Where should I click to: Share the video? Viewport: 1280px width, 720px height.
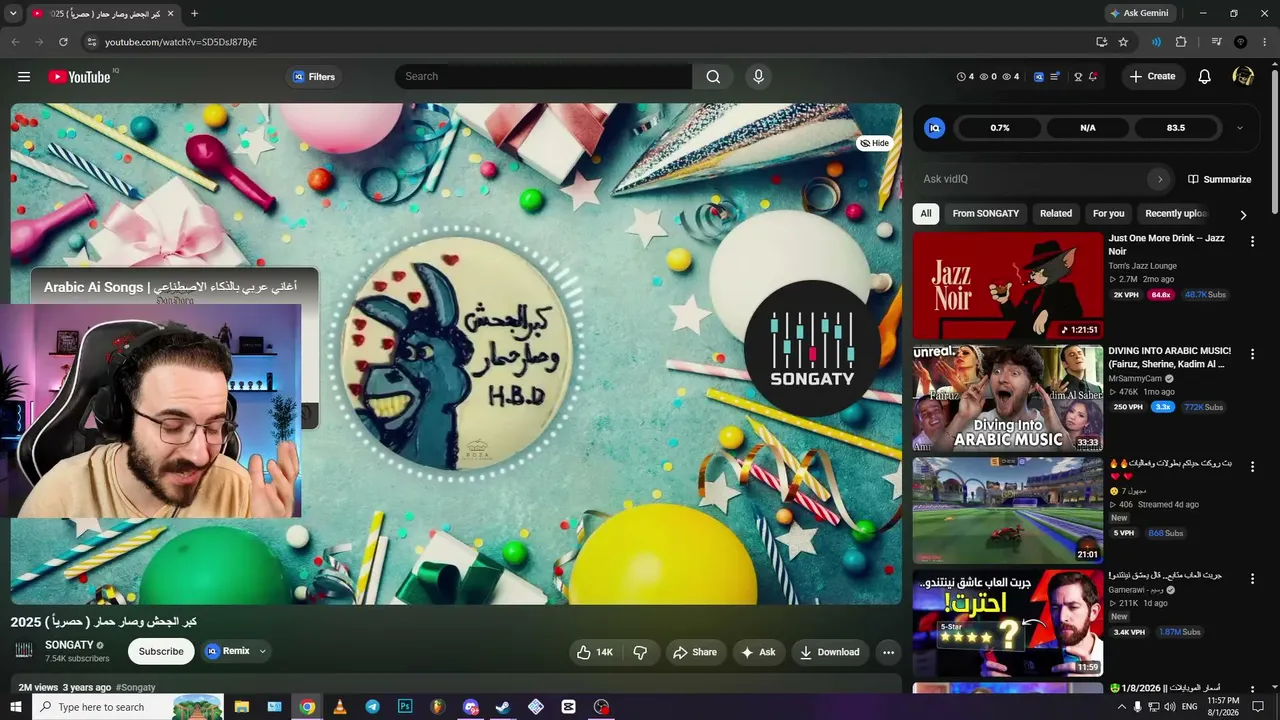694,652
